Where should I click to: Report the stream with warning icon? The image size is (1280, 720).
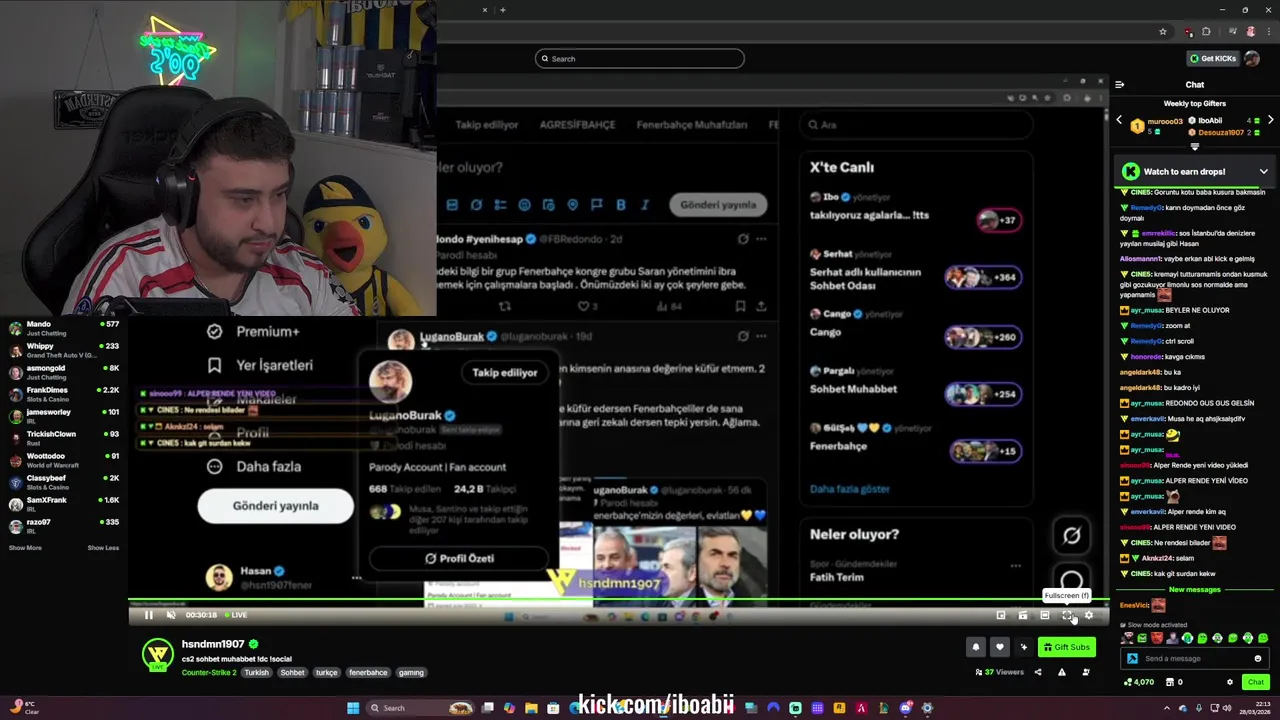click(1062, 672)
